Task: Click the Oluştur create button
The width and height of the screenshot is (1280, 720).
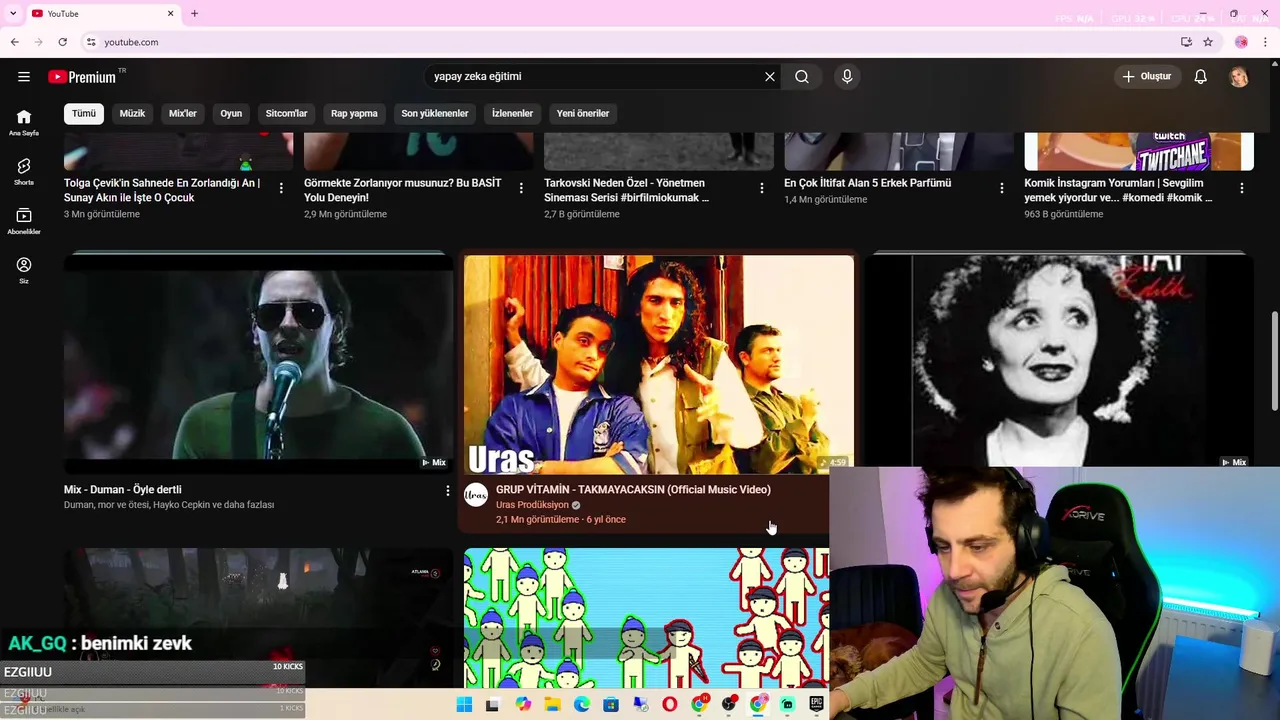Action: click(x=1147, y=77)
